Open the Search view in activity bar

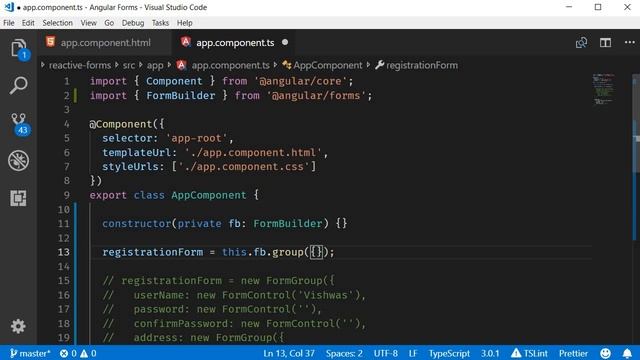click(18, 85)
